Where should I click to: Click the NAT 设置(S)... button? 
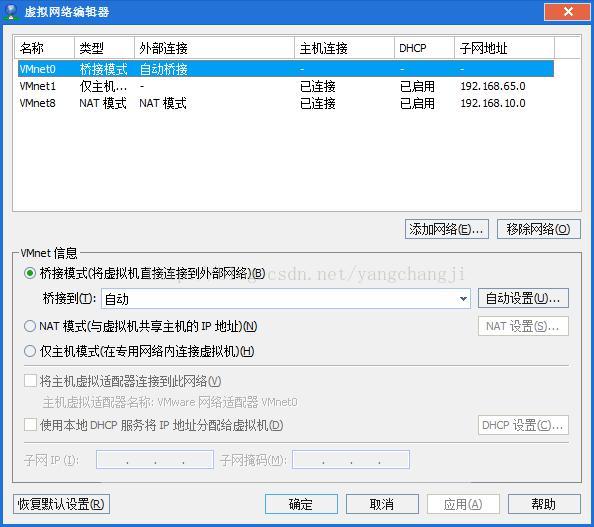tap(523, 326)
